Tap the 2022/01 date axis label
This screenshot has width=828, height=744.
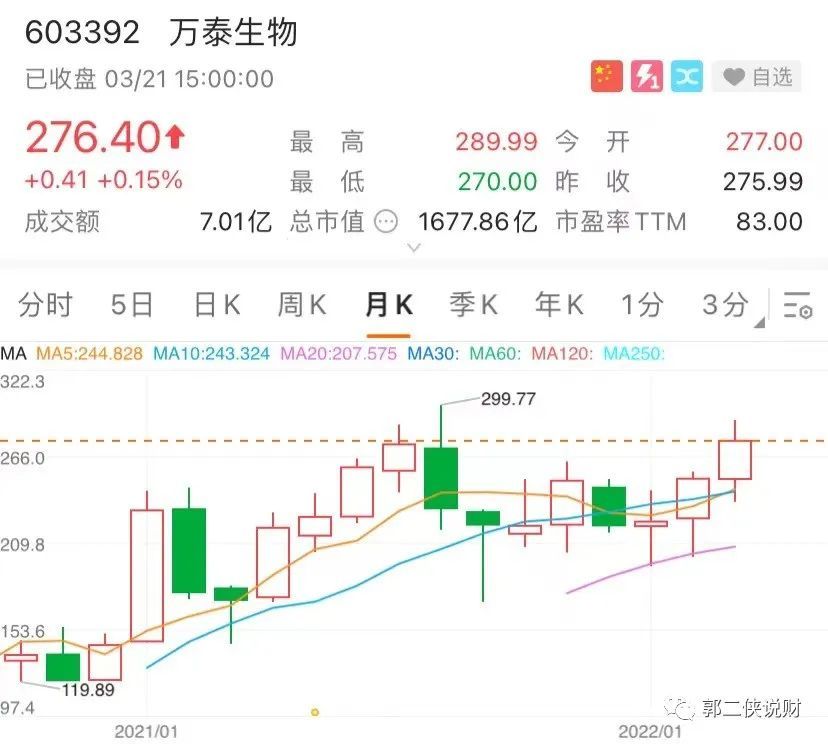tap(650, 732)
